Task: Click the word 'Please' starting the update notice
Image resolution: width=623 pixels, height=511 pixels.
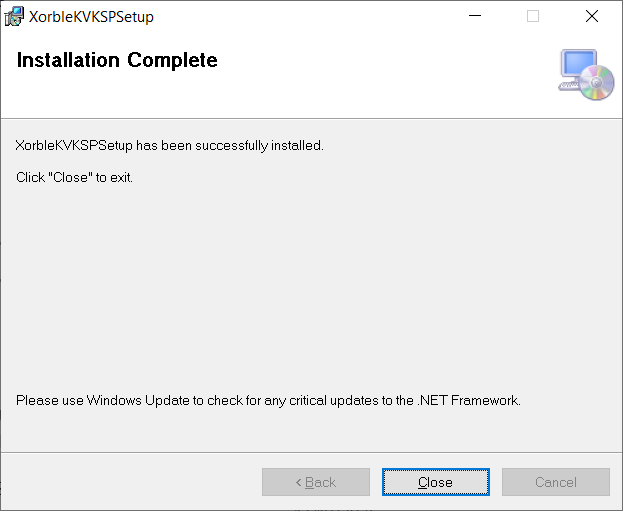Action: [x=34, y=400]
